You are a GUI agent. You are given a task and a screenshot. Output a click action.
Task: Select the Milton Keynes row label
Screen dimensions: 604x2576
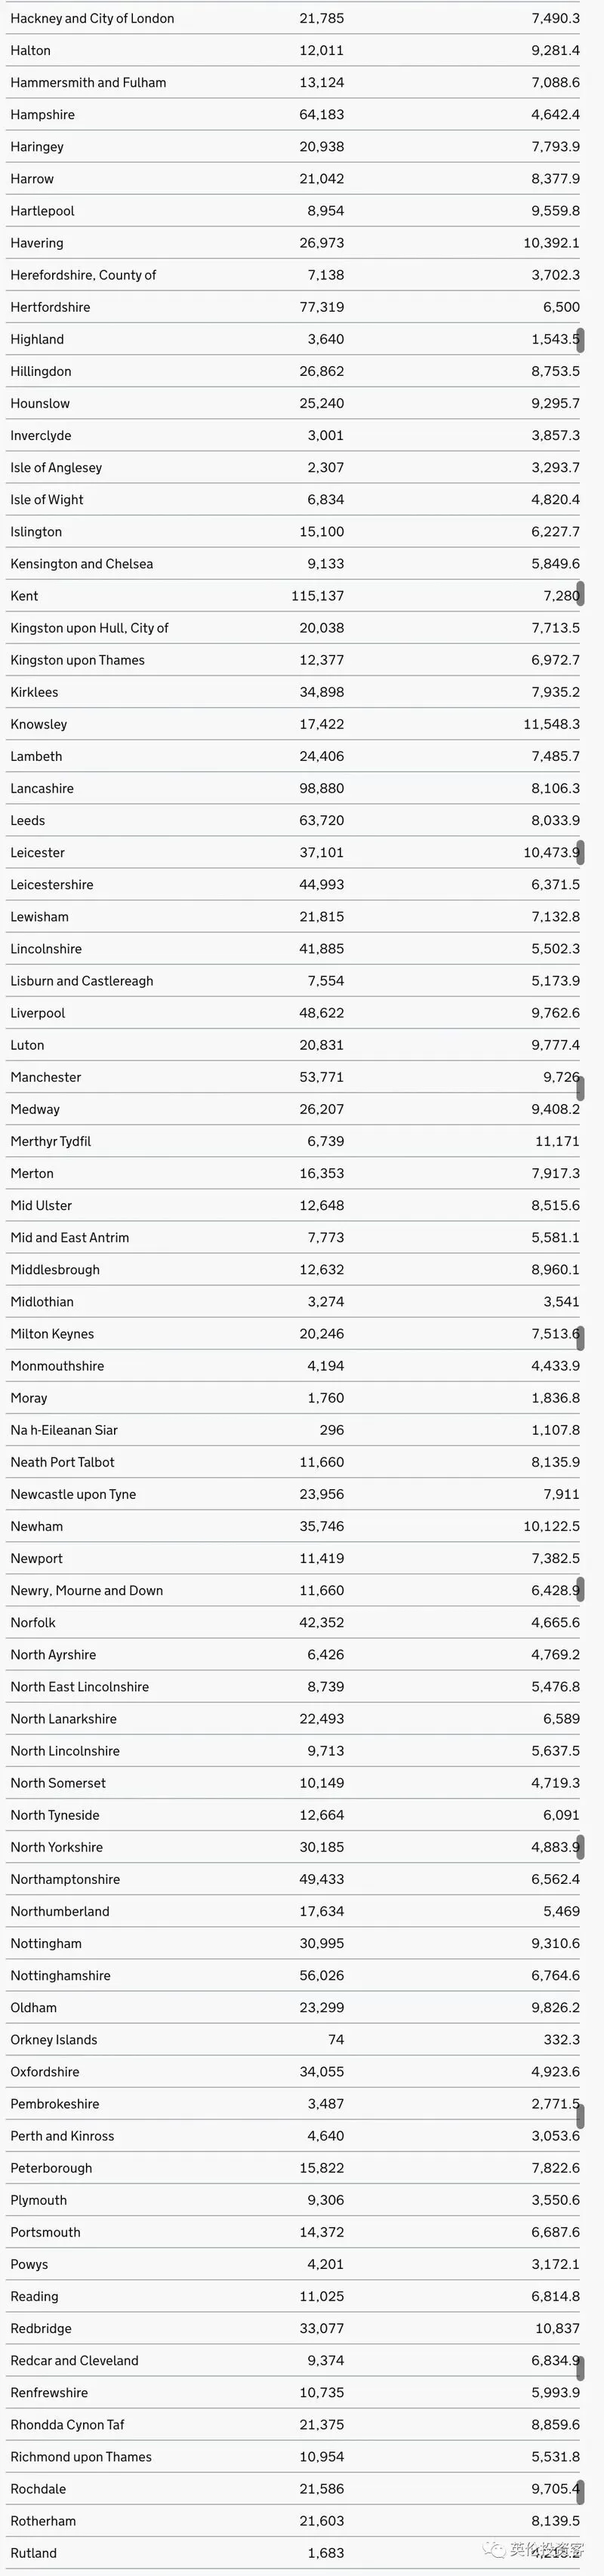coord(52,1333)
